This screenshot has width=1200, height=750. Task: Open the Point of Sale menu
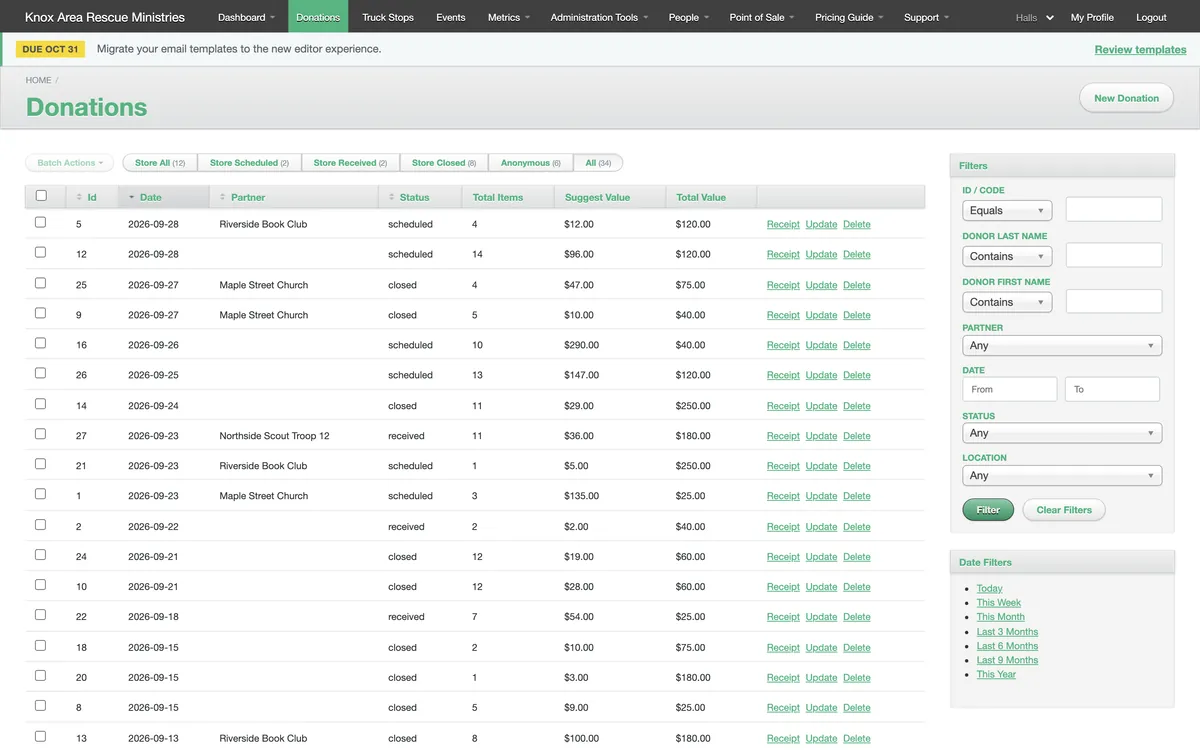[x=762, y=17]
